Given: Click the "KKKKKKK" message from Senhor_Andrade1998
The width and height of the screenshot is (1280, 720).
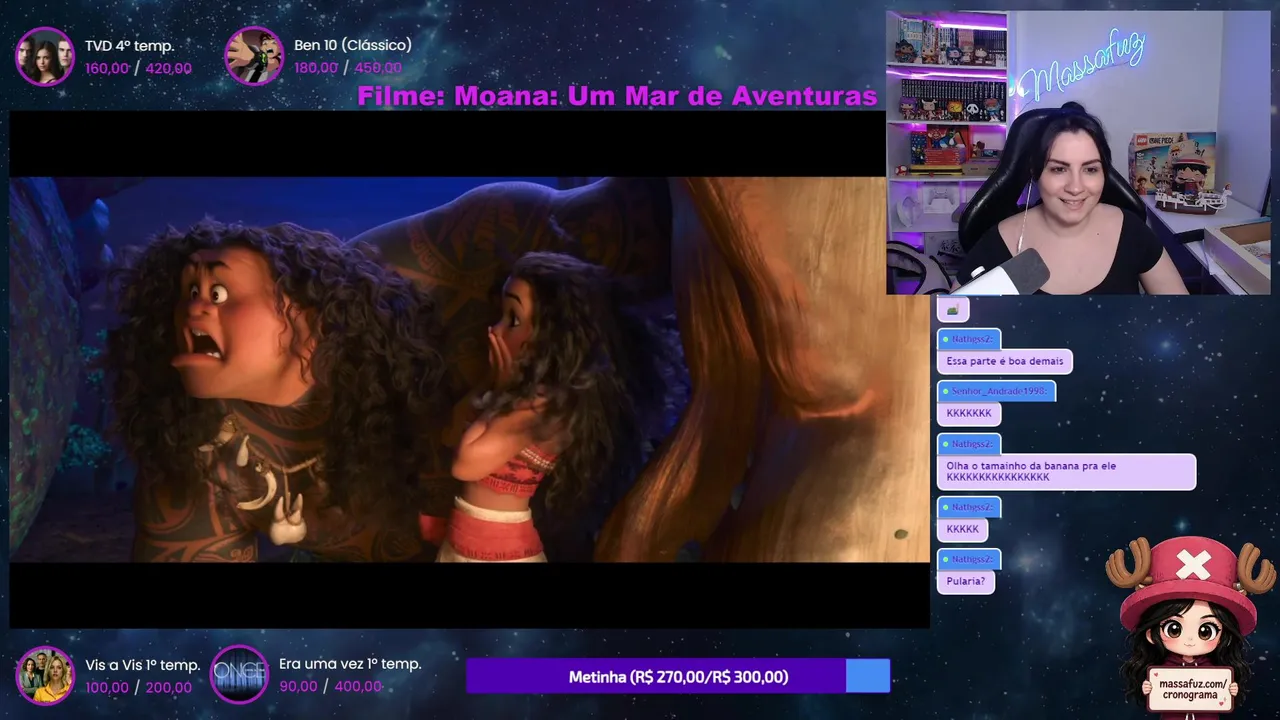Looking at the screenshot, I should click(969, 413).
